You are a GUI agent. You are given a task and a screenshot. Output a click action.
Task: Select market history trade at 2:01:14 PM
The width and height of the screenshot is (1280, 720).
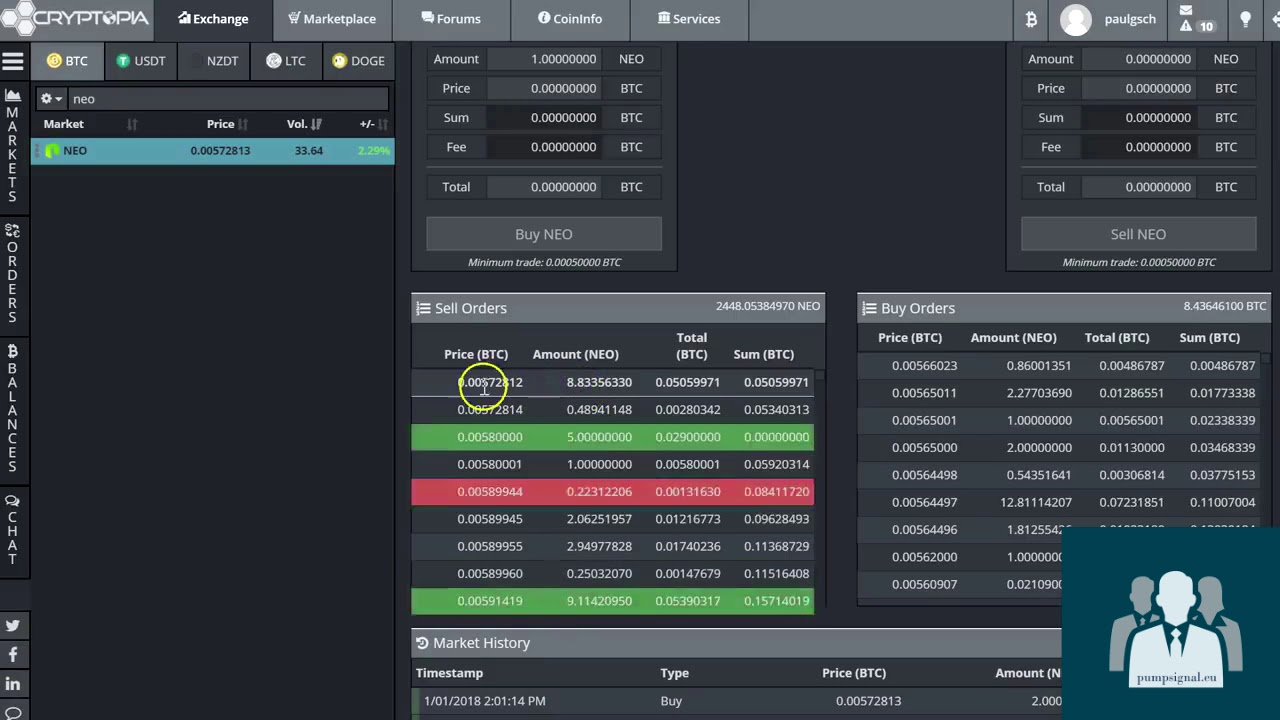[738, 701]
